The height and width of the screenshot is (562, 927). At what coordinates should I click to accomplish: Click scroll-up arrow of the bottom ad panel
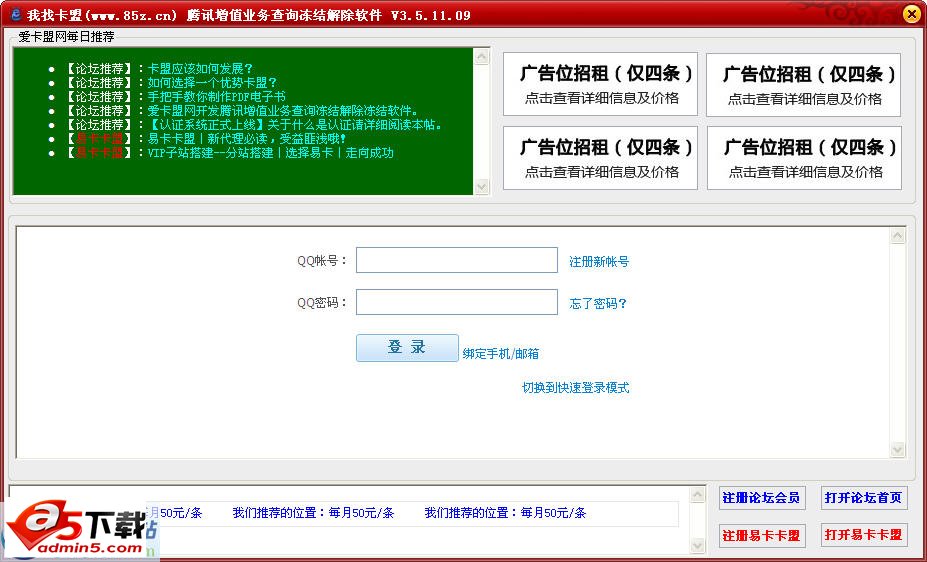tap(698, 495)
